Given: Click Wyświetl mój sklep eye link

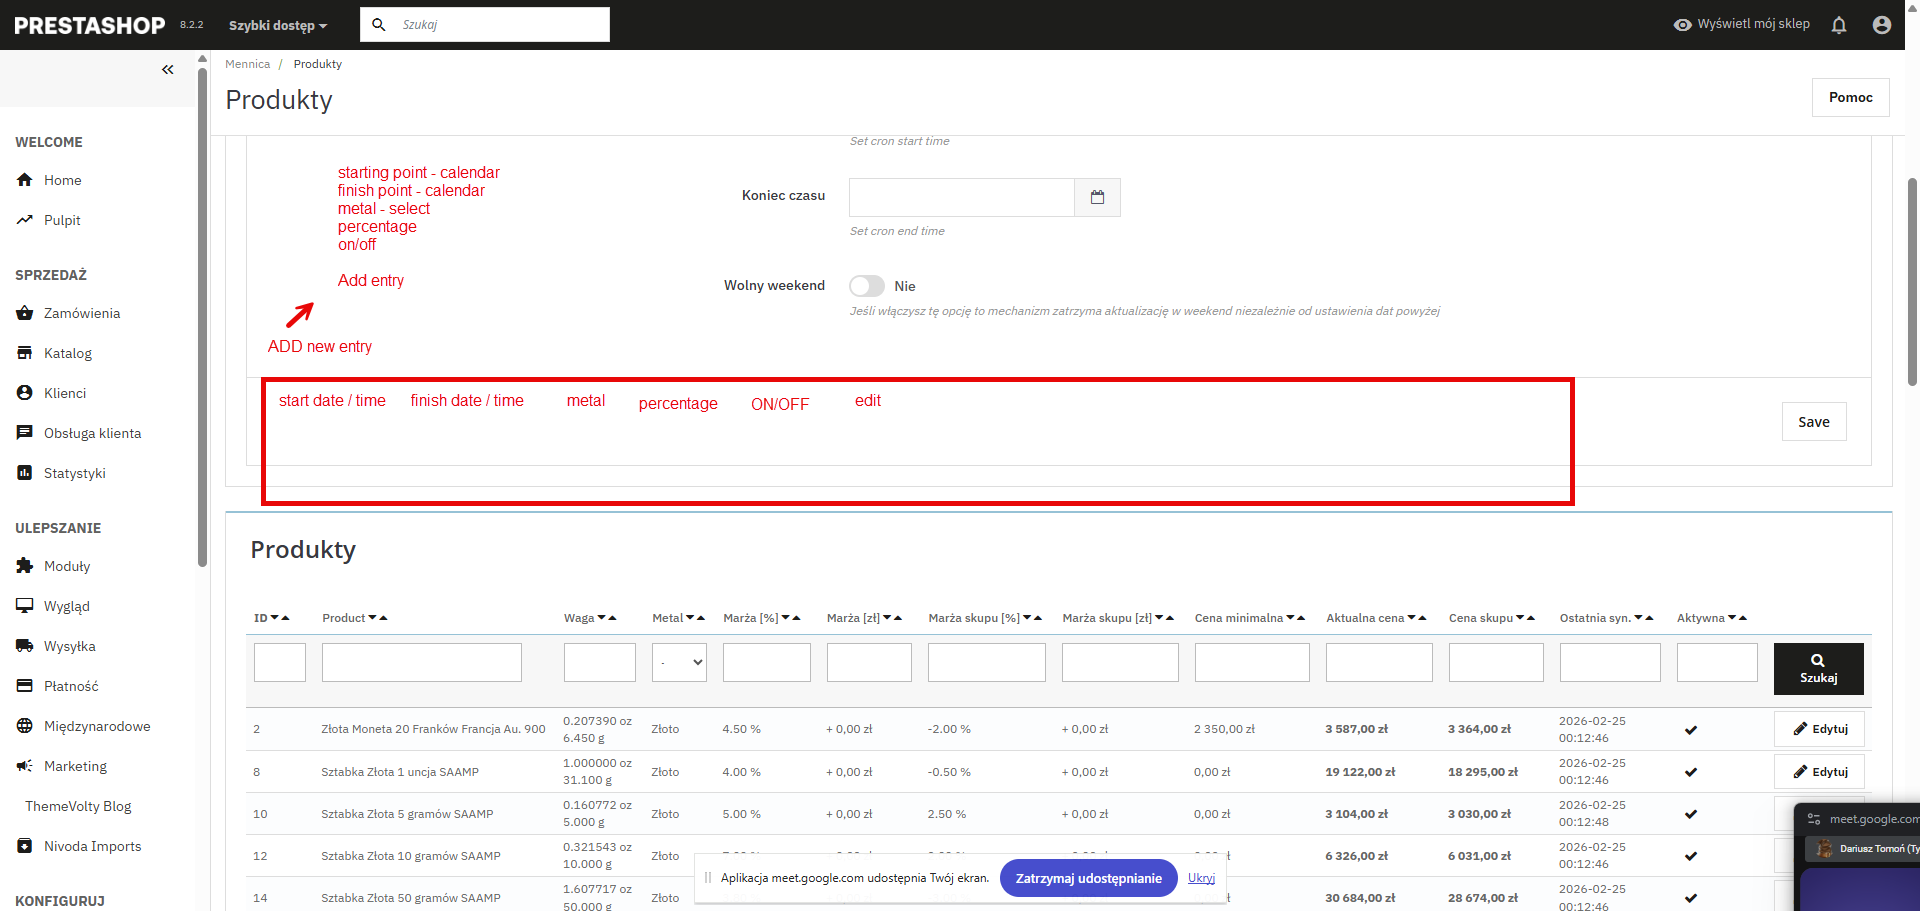Looking at the screenshot, I should [x=1741, y=24].
